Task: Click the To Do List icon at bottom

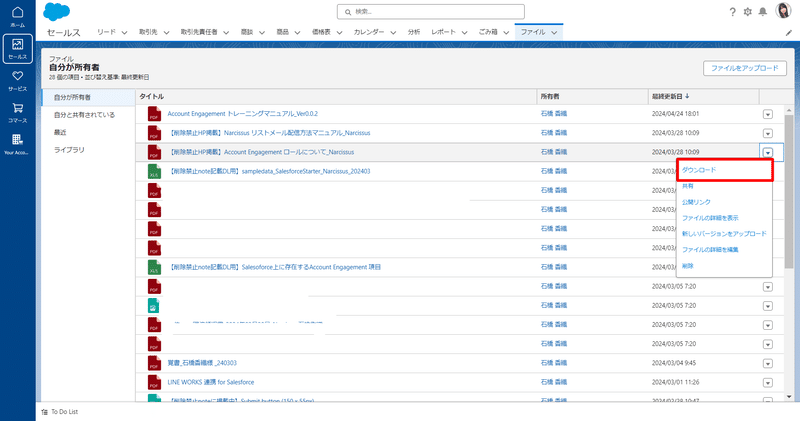Action: coord(44,412)
